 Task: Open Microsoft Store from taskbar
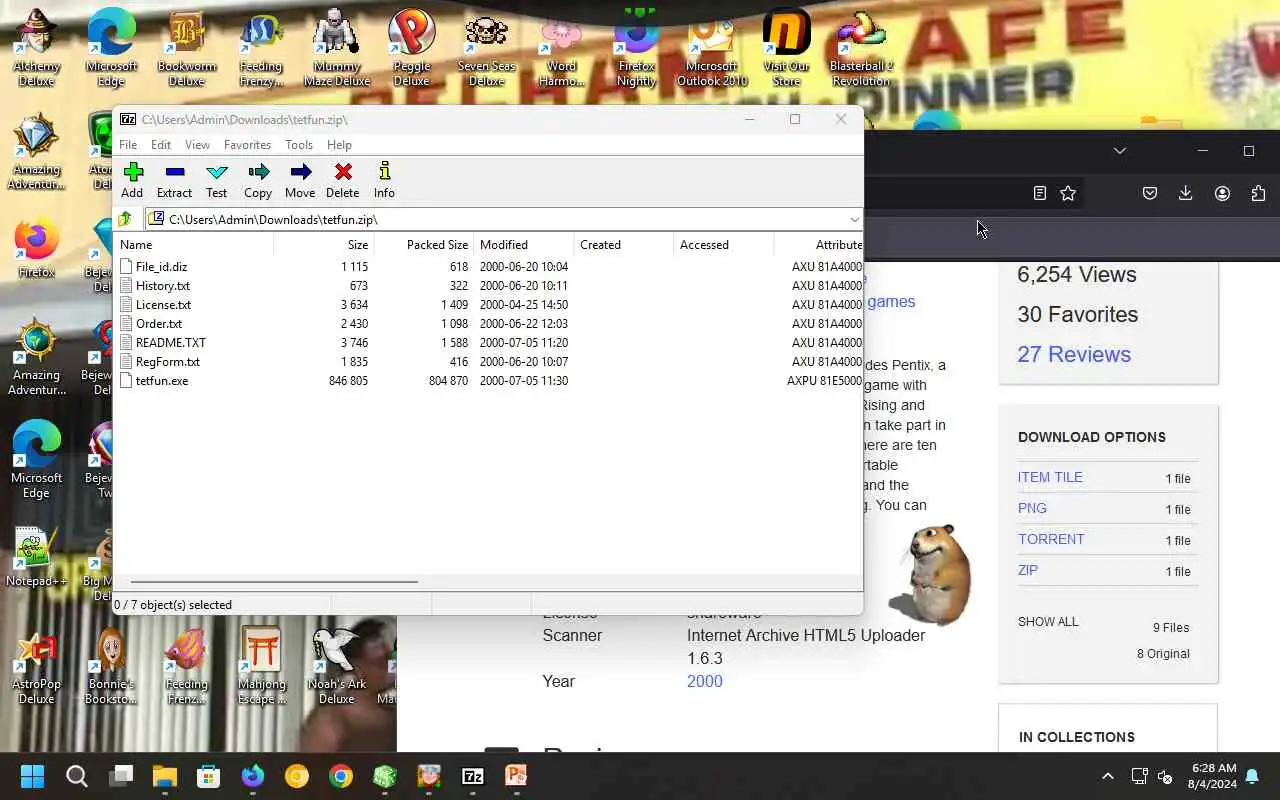(x=208, y=776)
